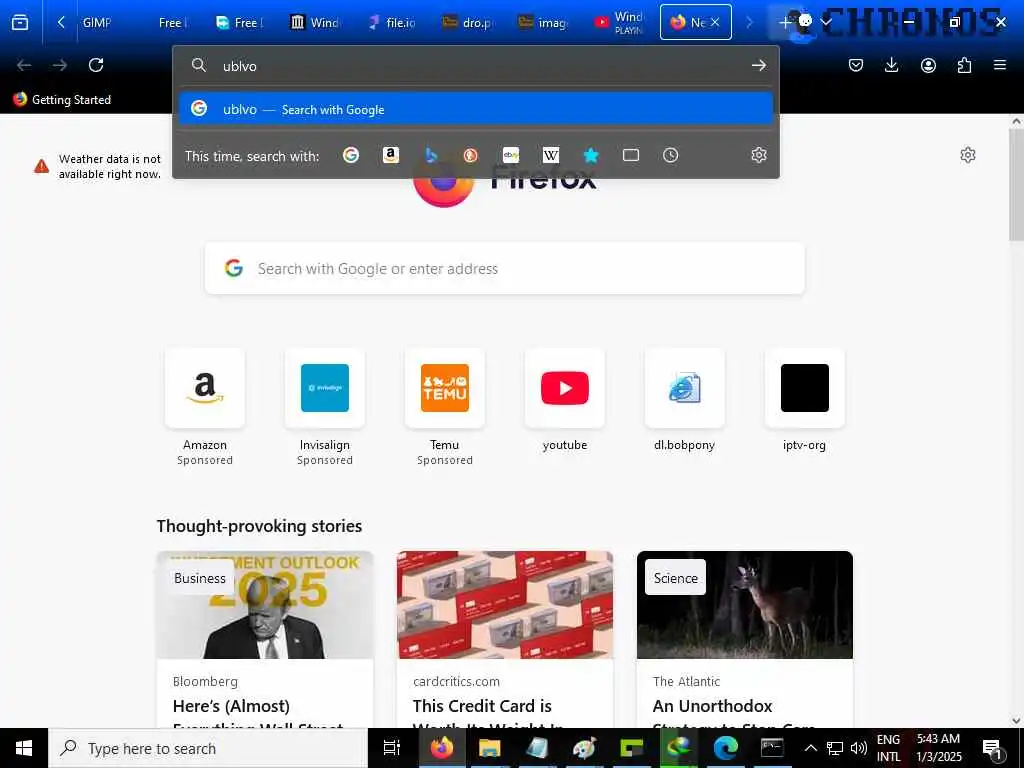The image size is (1024, 768).
Task: Search this time with eBay icon
Action: click(511, 155)
